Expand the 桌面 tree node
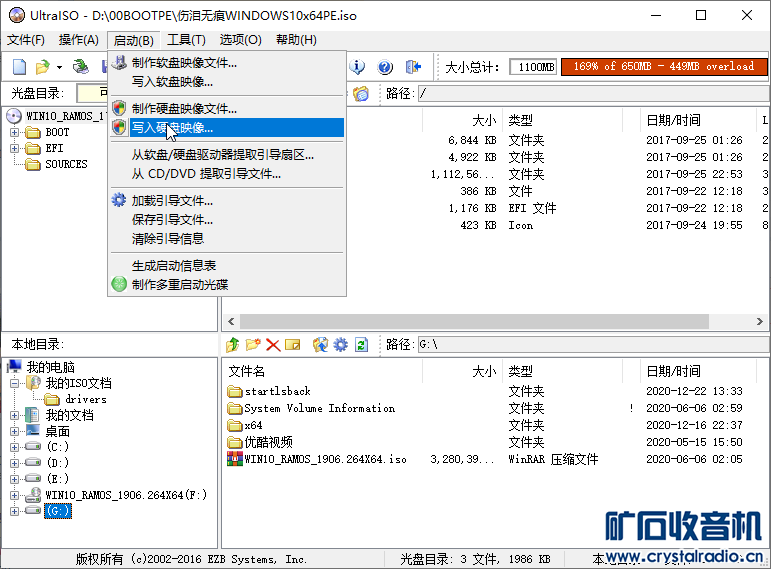The height and width of the screenshot is (569, 771). 14,431
